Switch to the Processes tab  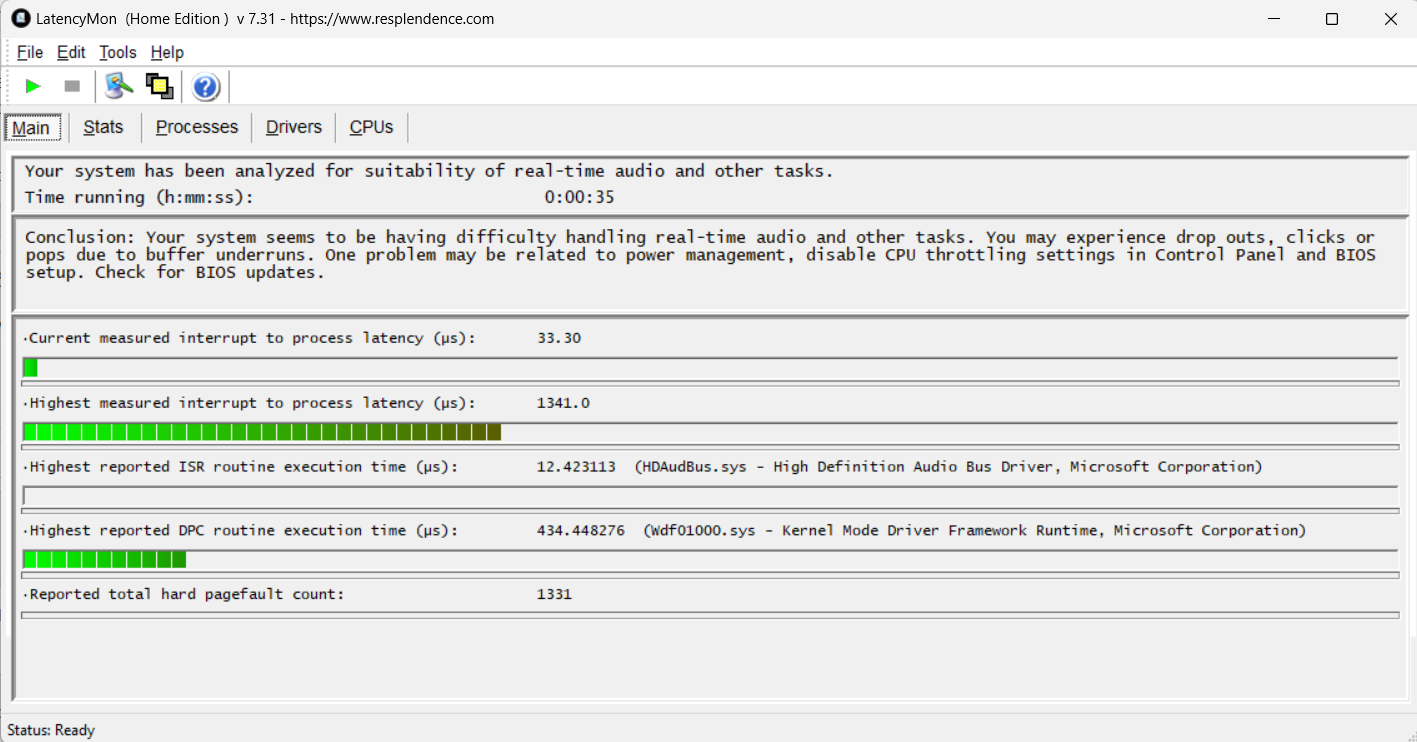197,127
